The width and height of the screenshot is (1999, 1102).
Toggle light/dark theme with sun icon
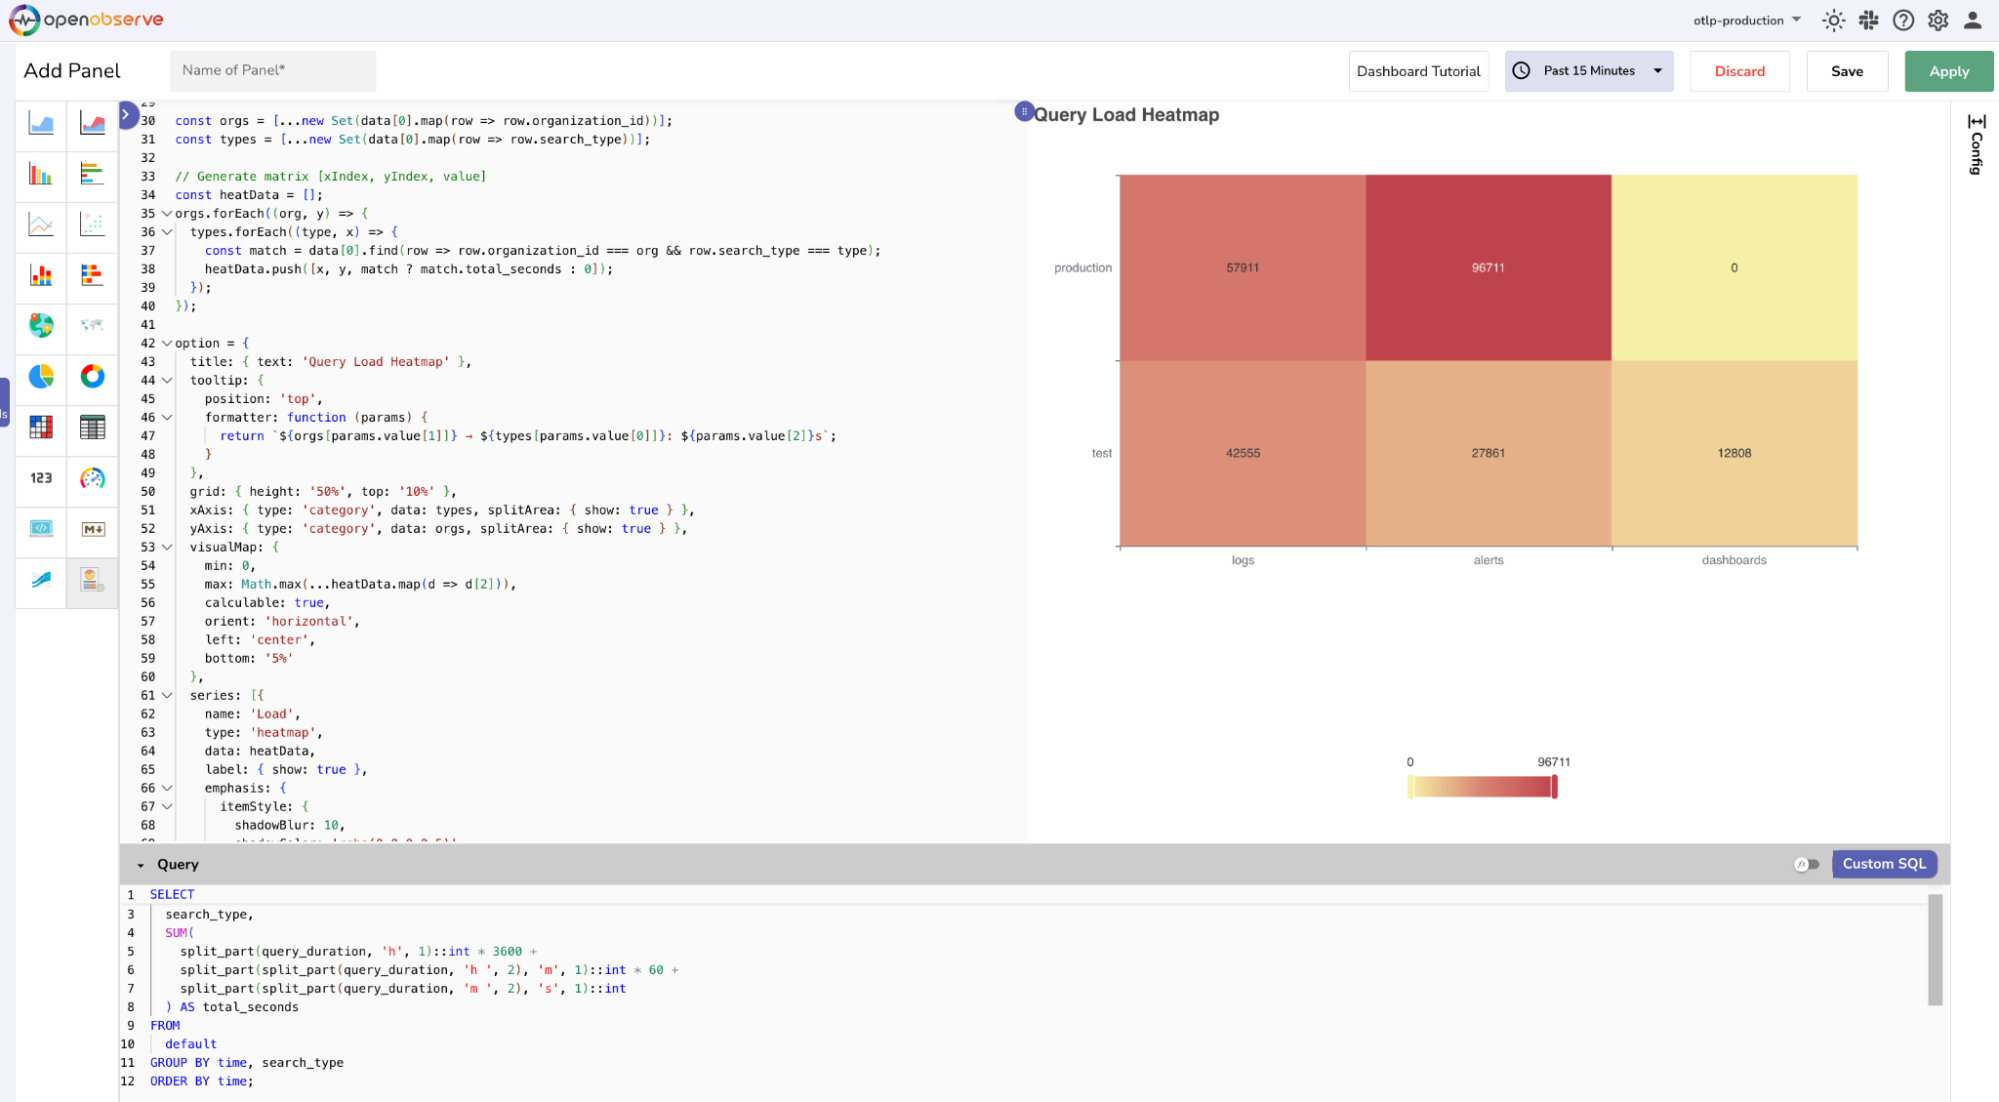click(x=1834, y=20)
